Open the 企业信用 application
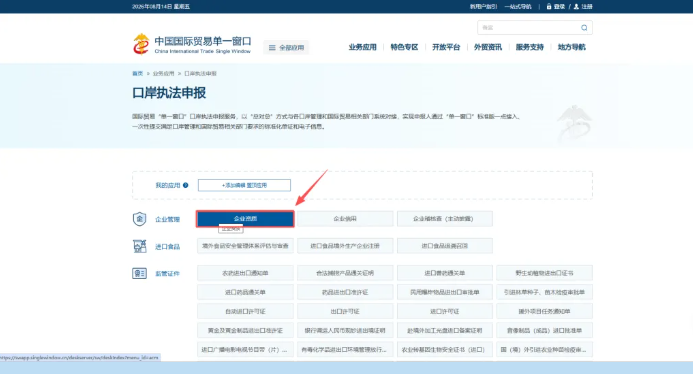The height and width of the screenshot is (374, 693). pyautogui.click(x=345, y=219)
